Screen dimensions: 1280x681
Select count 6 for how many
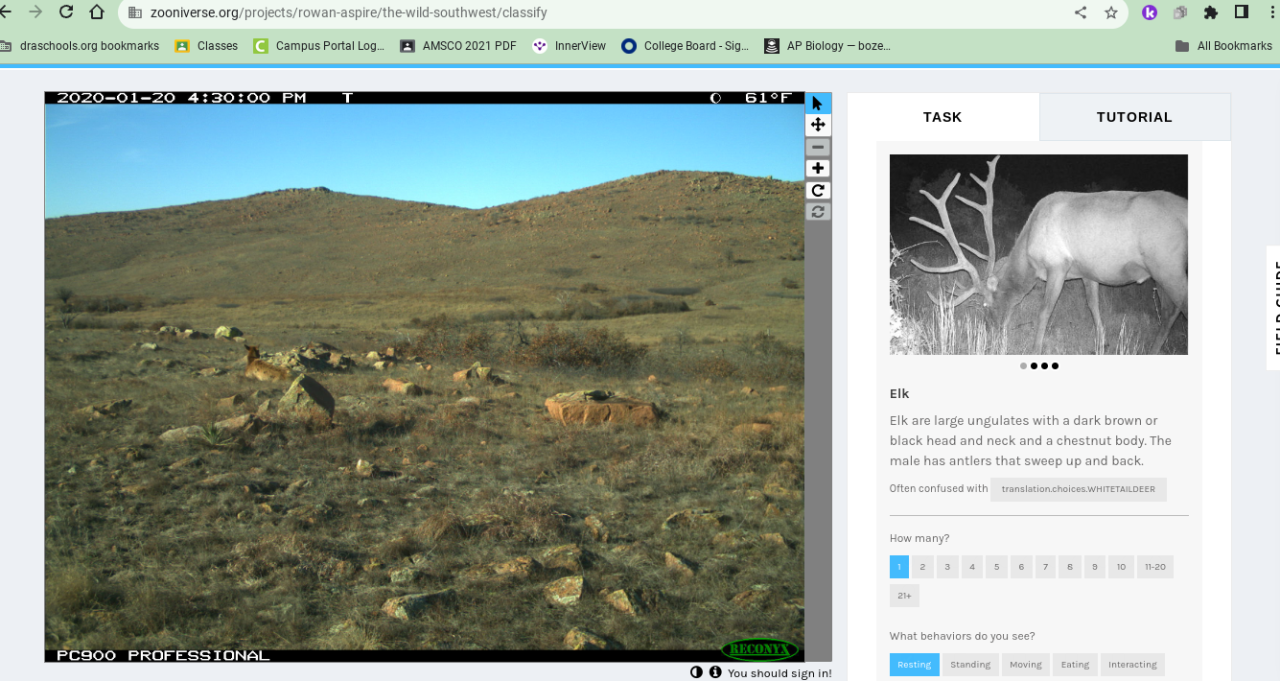coord(1021,567)
